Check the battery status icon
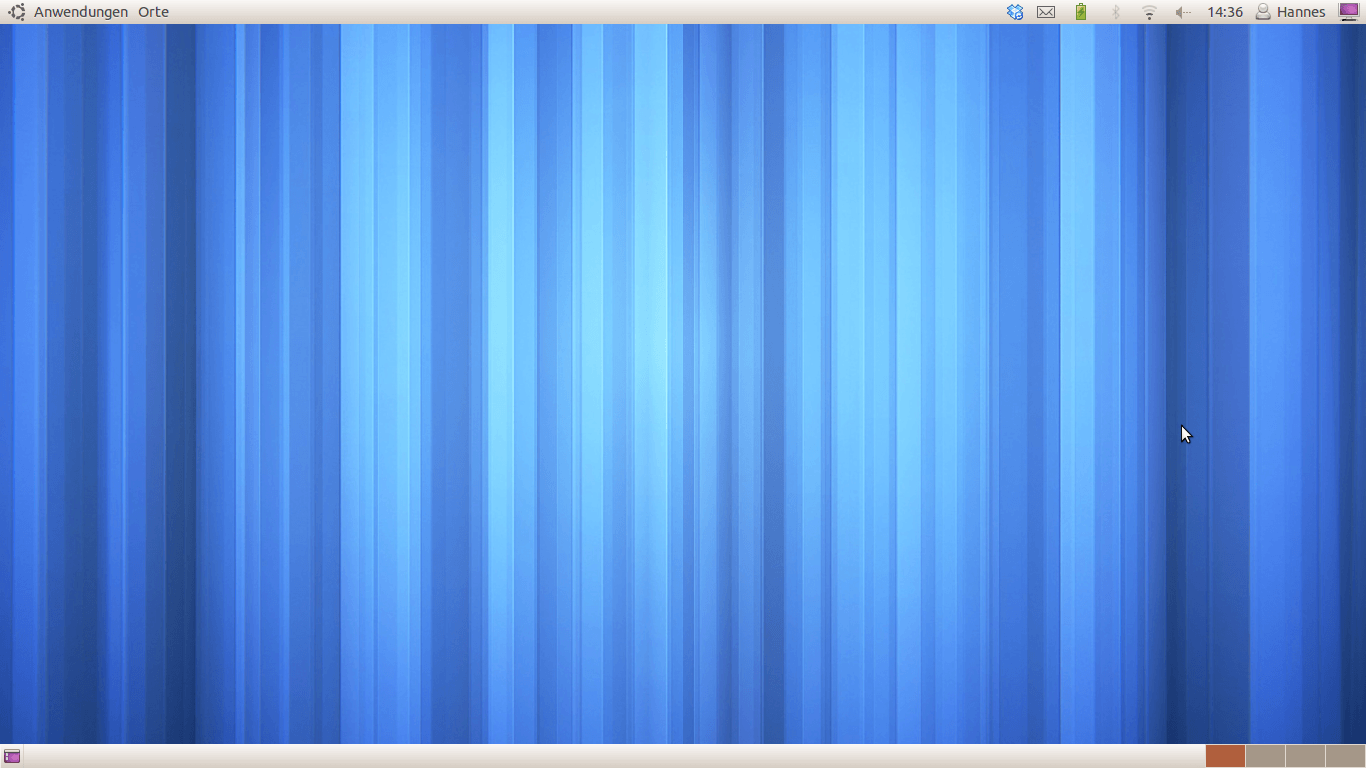1366x768 pixels. pos(1081,12)
